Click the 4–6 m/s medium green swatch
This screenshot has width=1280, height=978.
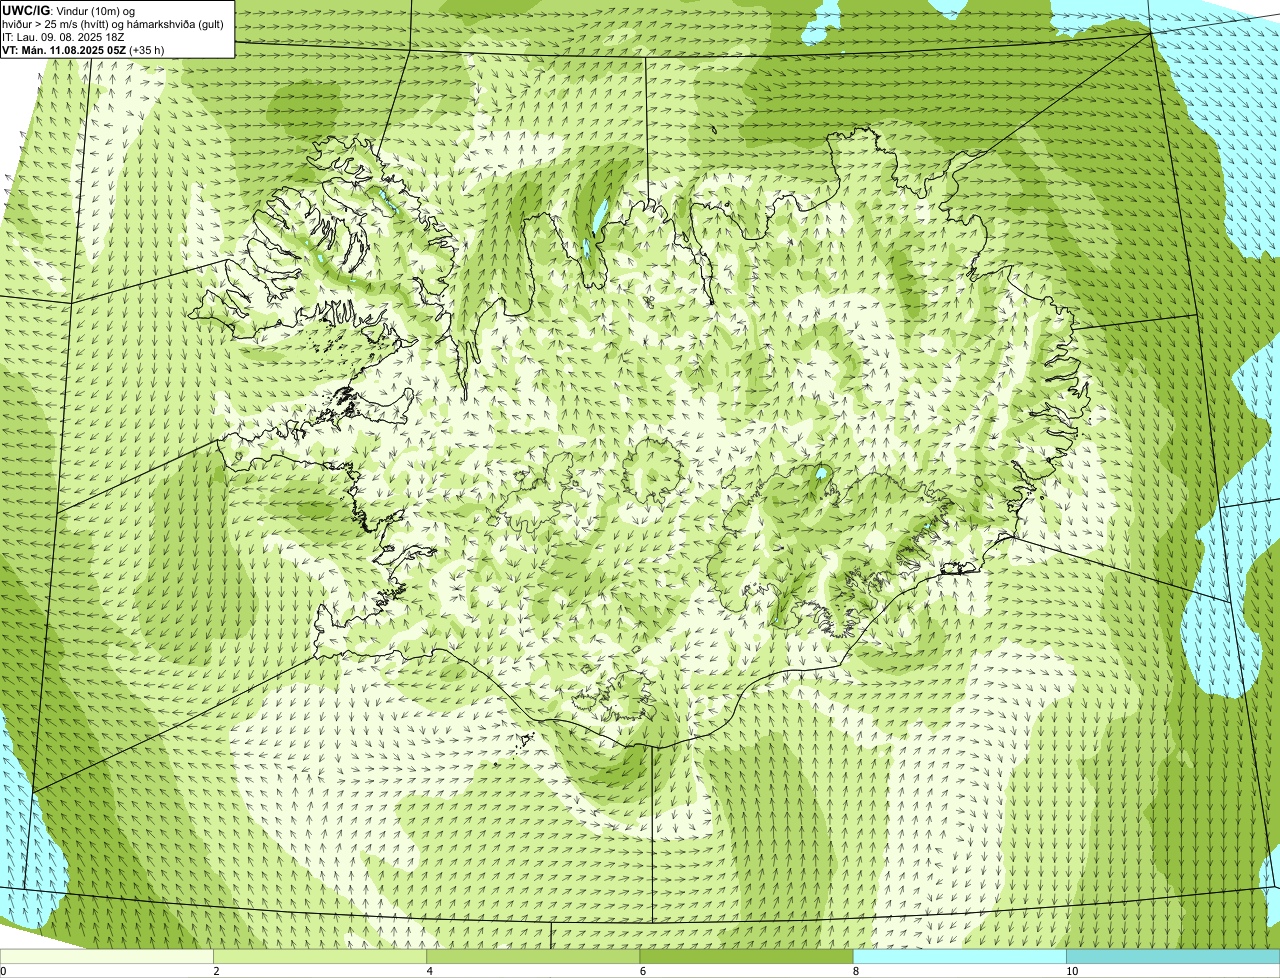coord(533,957)
